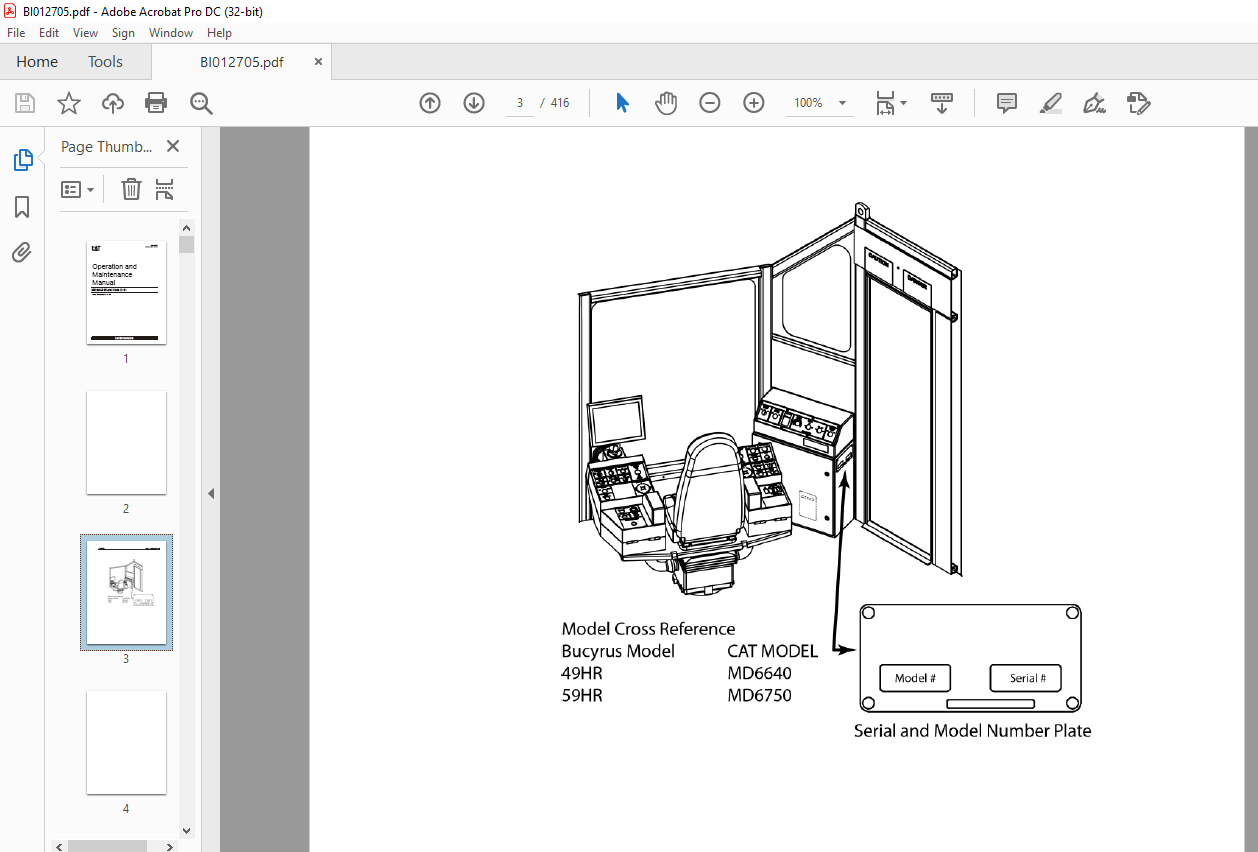Screen dimensions: 1258x852
Task: Open the Help menu
Action: (x=219, y=33)
